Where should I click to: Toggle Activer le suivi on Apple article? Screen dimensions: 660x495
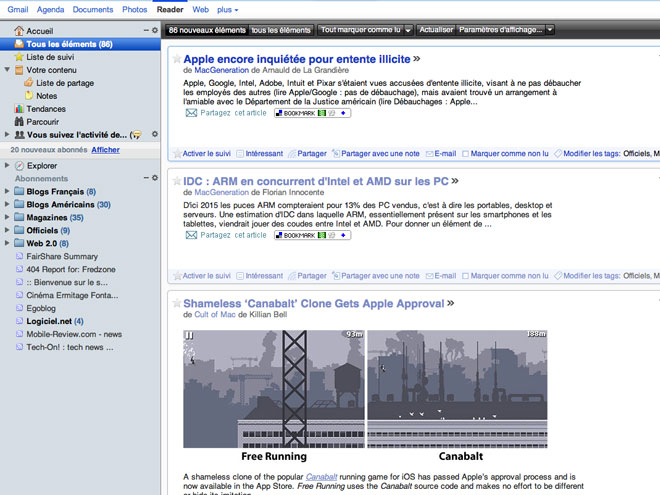[x=202, y=154]
